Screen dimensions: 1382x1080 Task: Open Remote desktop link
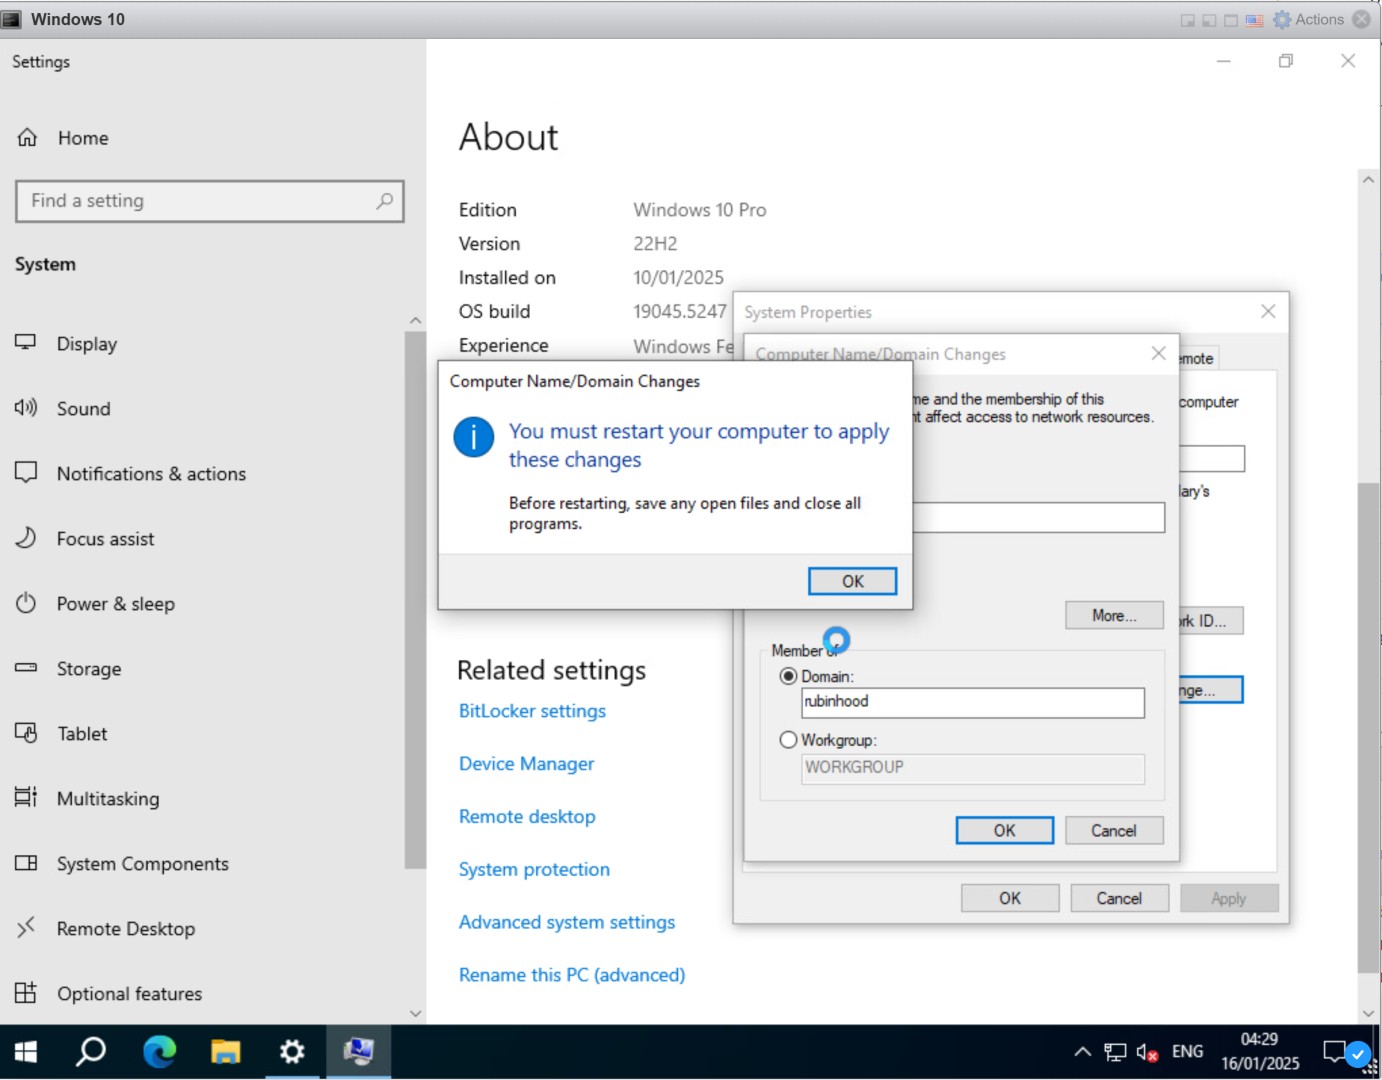pos(527,817)
